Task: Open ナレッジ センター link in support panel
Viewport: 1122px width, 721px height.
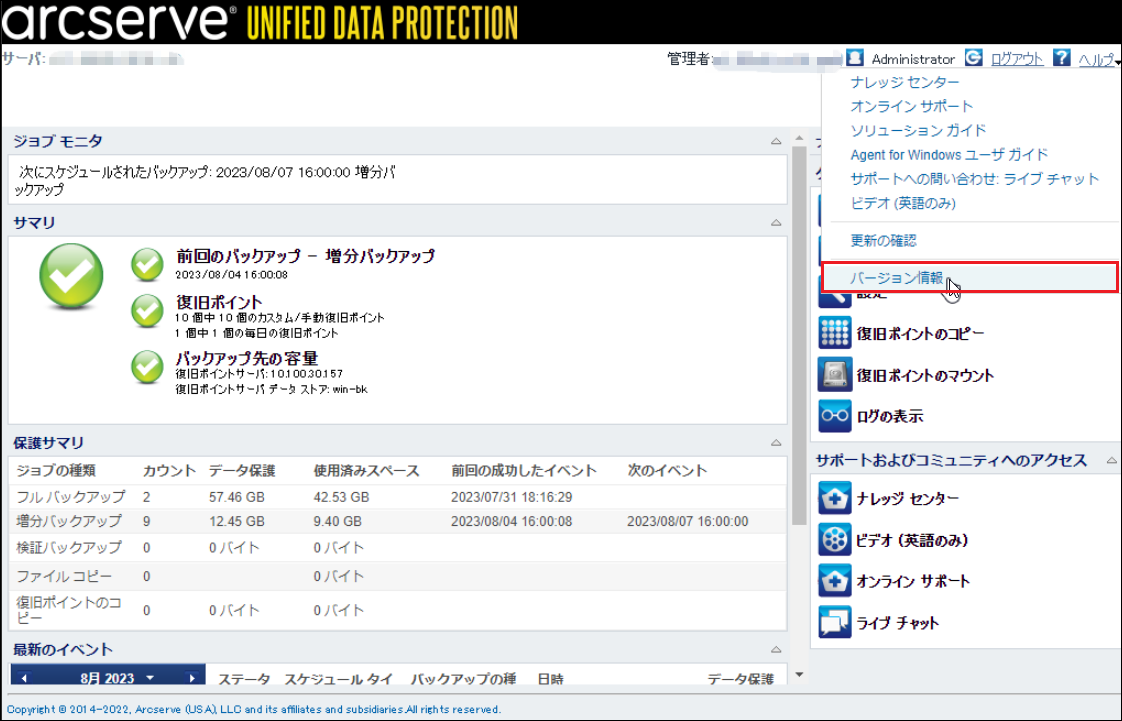Action: click(907, 499)
